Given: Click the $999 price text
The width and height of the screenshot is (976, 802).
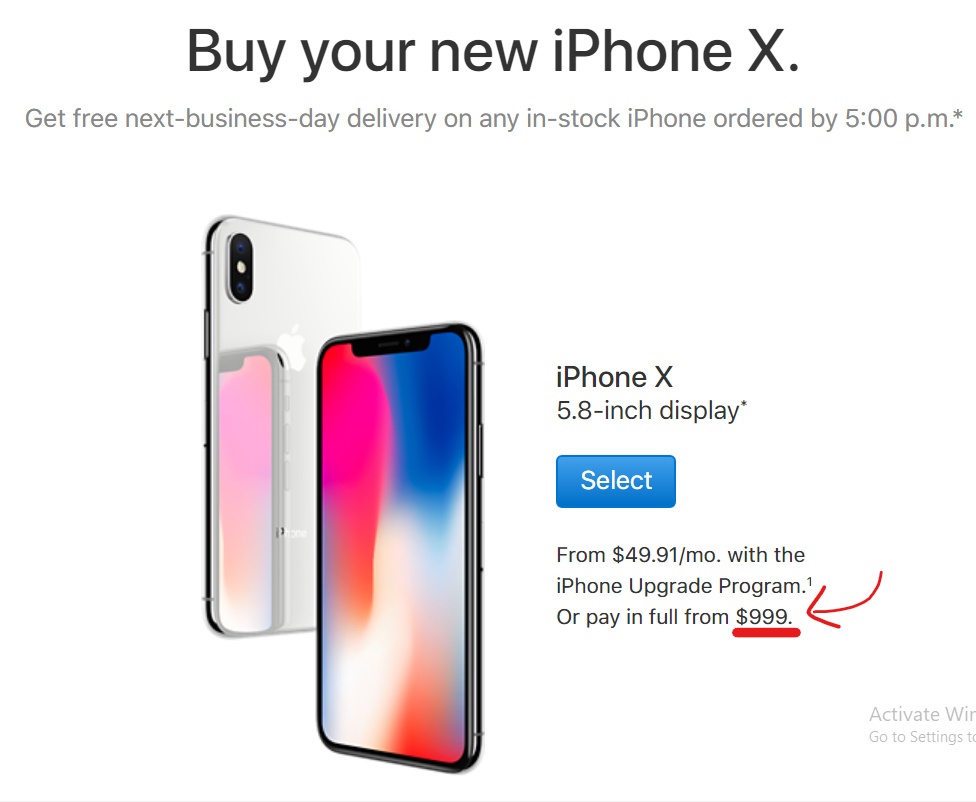Looking at the screenshot, I should pyautogui.click(x=764, y=616).
